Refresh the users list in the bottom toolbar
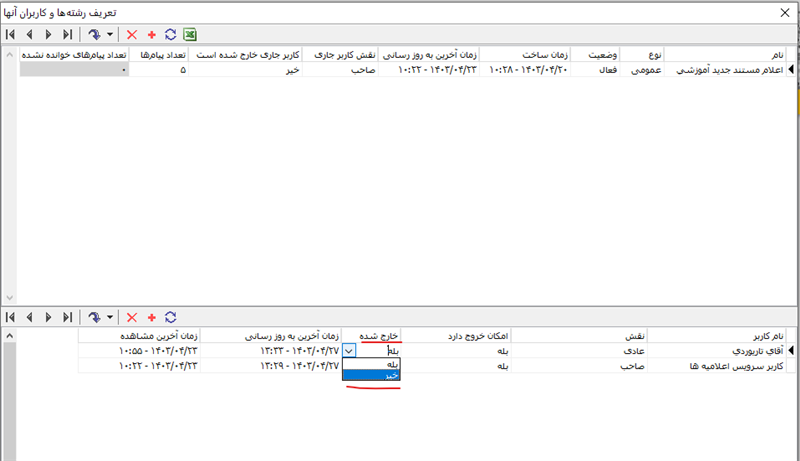The height and width of the screenshot is (461, 800). (x=170, y=316)
